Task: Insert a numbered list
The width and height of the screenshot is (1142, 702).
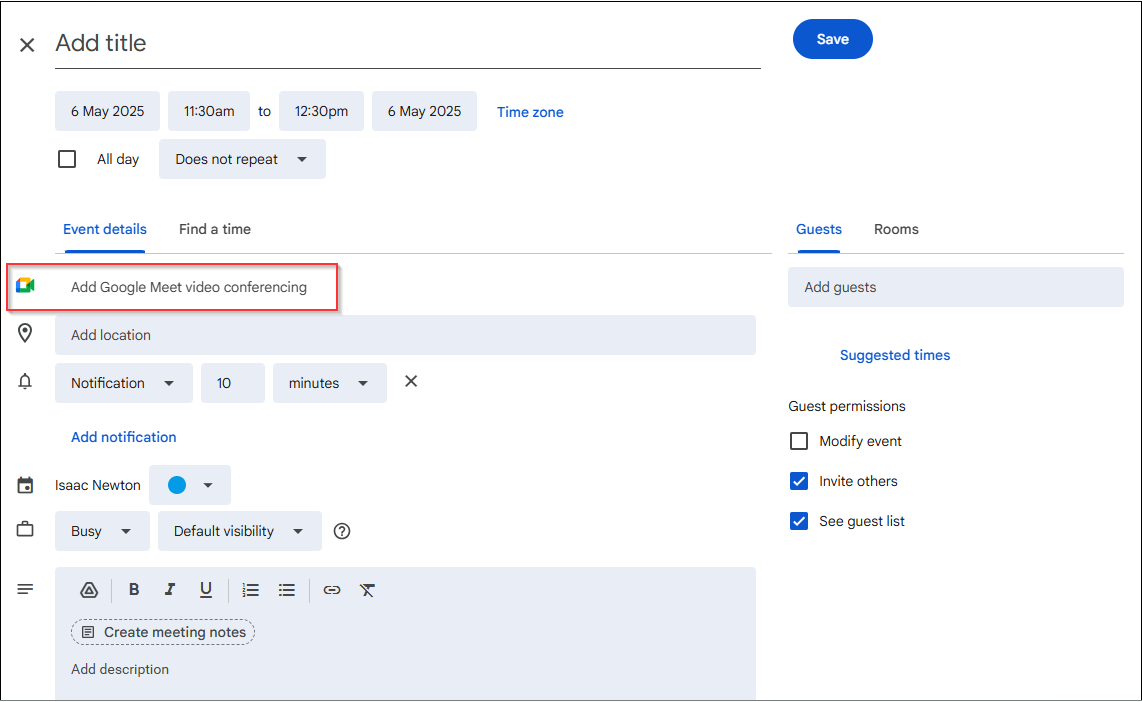Action: click(251, 590)
